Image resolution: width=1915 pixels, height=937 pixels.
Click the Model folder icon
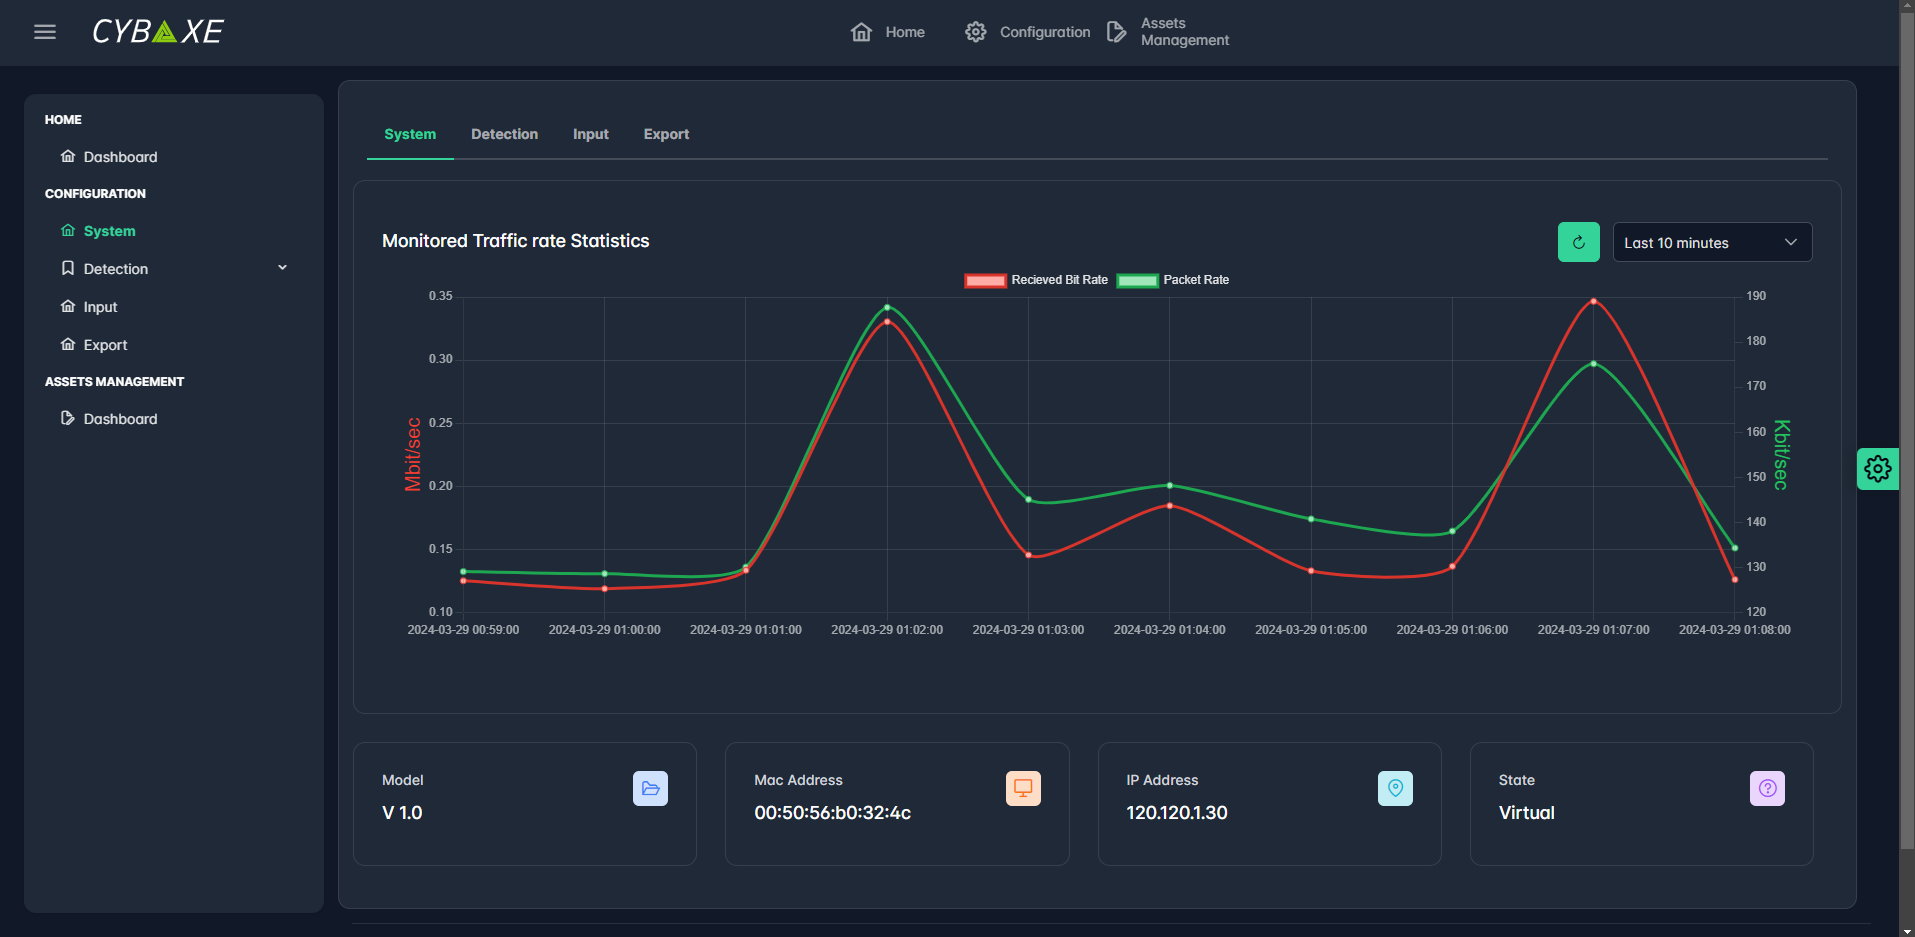point(650,788)
